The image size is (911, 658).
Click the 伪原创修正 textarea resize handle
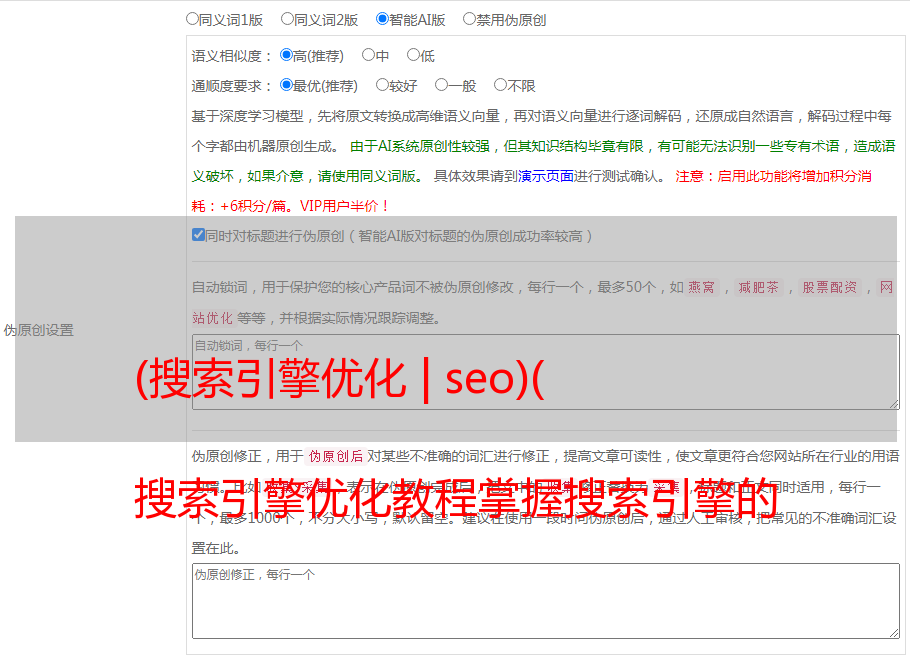click(x=894, y=633)
